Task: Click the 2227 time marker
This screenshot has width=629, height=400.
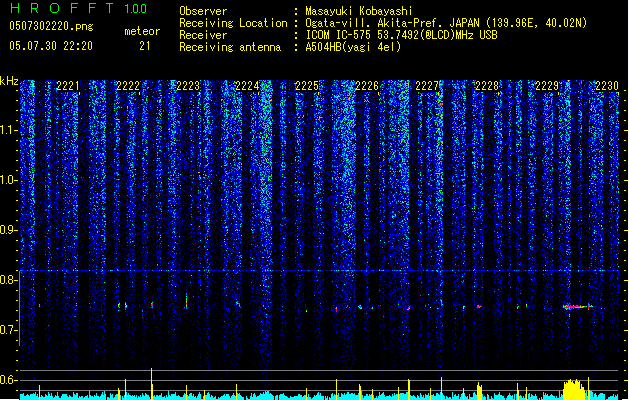Action: pos(427,86)
